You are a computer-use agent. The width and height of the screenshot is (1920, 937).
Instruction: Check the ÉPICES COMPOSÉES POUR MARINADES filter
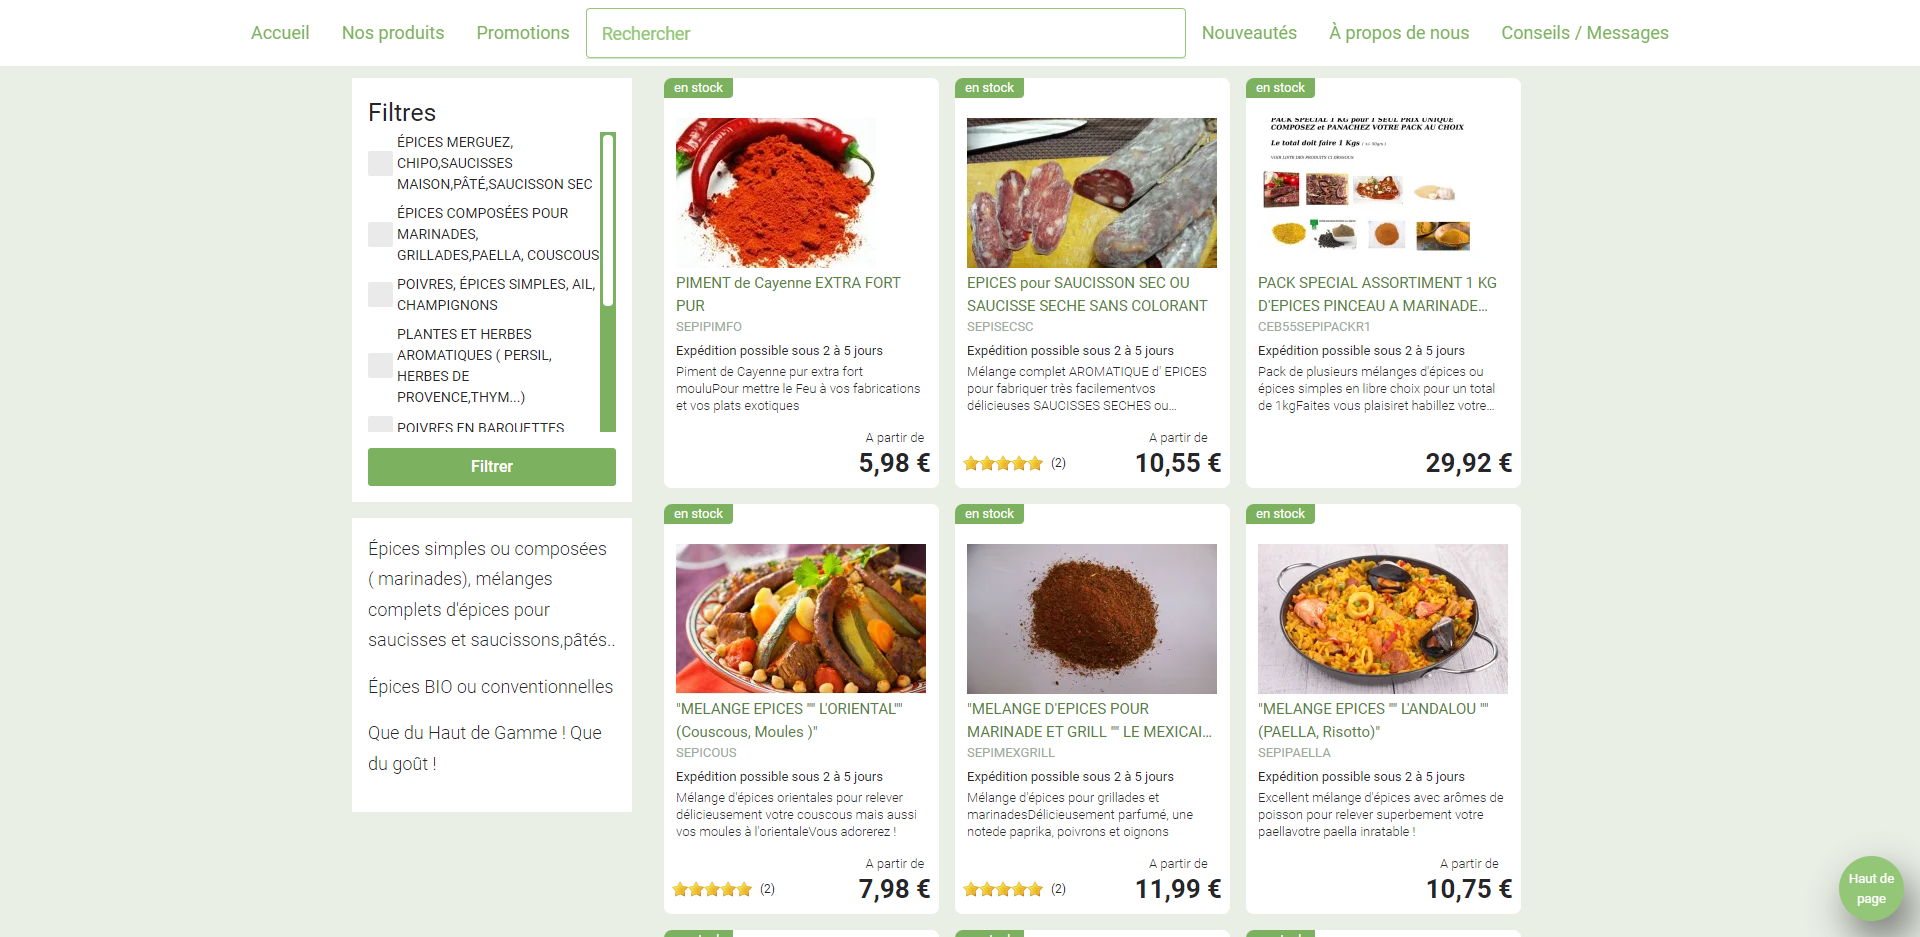380,234
